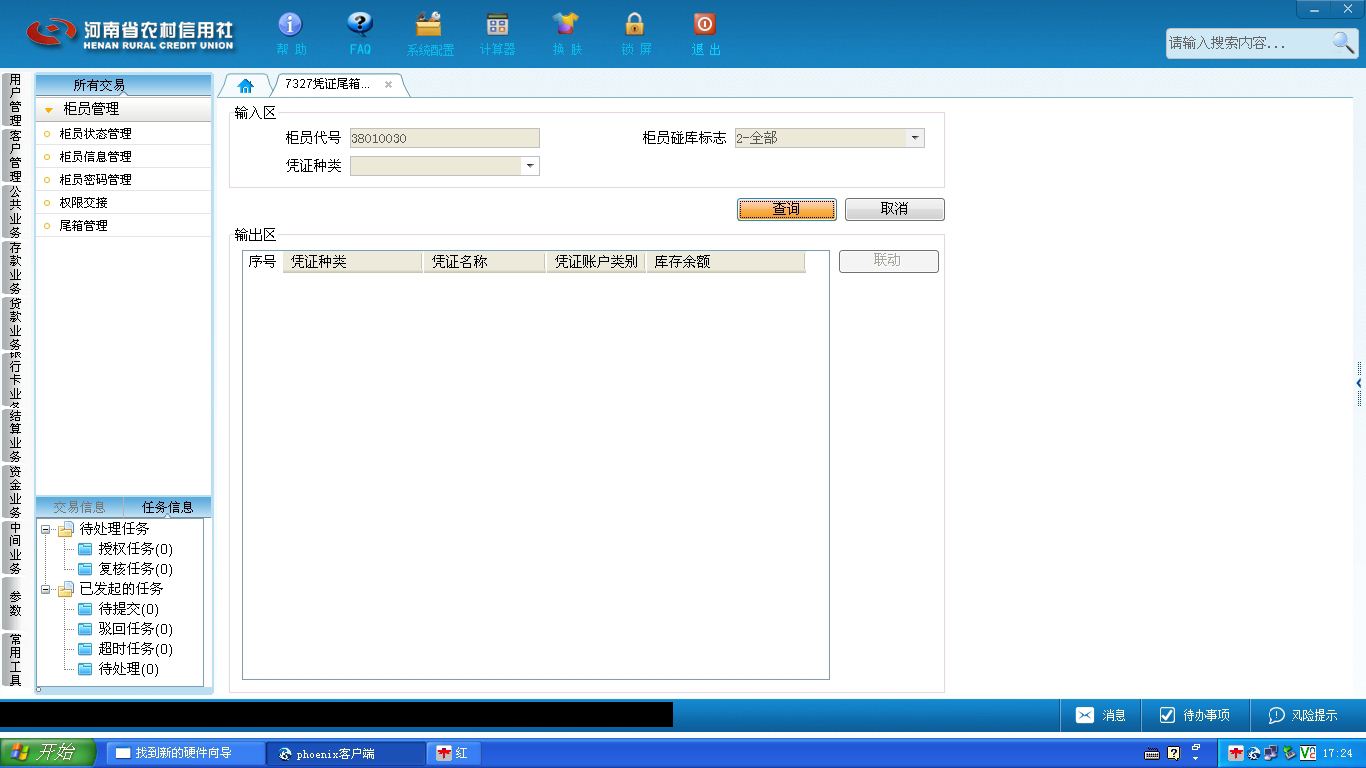Open the 用户管理 side tab
This screenshot has width=1366, height=768.
coord(14,99)
